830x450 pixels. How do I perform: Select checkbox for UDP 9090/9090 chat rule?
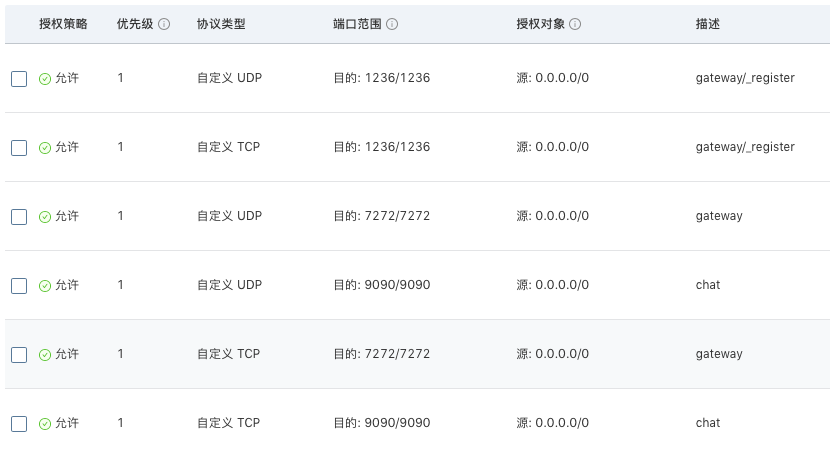click(19, 286)
